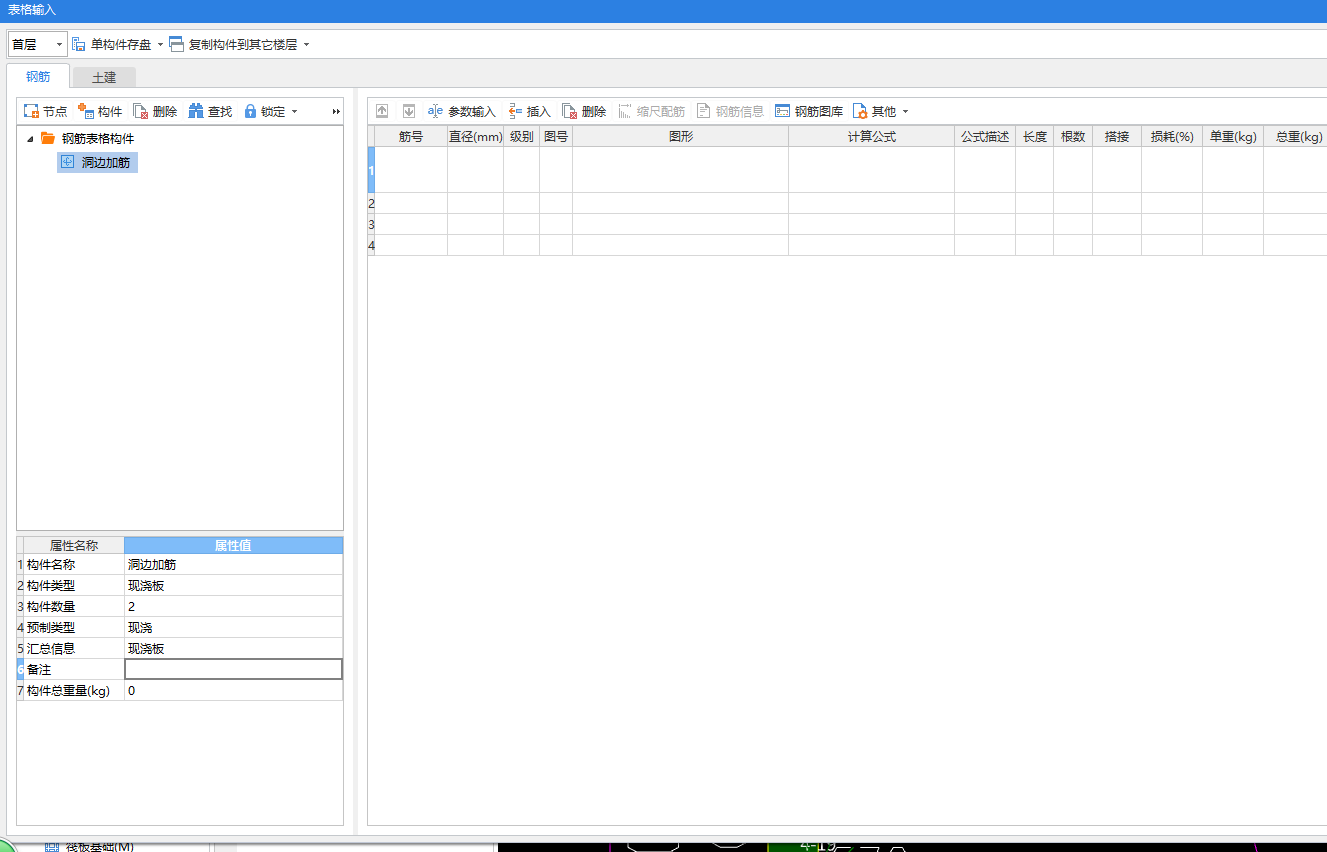The image size is (1327, 852).
Task: Click the 公式描述 column header
Action: pyautogui.click(x=985, y=137)
